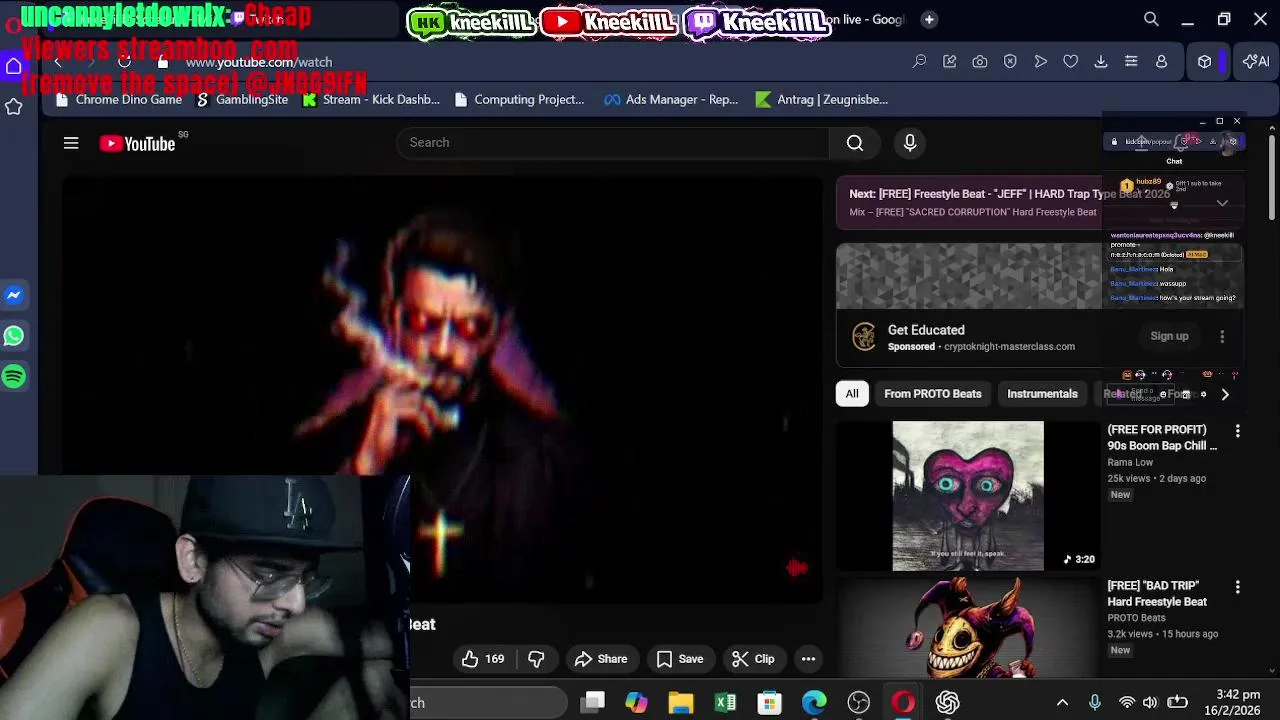Select the All filter chip
This screenshot has height=720, width=1280.
852,394
